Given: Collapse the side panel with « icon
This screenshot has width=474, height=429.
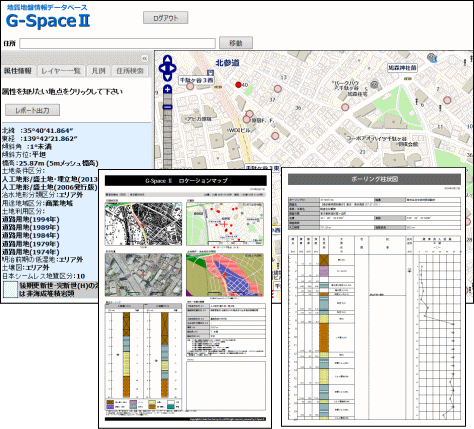Looking at the screenshot, I should pos(145,58).
